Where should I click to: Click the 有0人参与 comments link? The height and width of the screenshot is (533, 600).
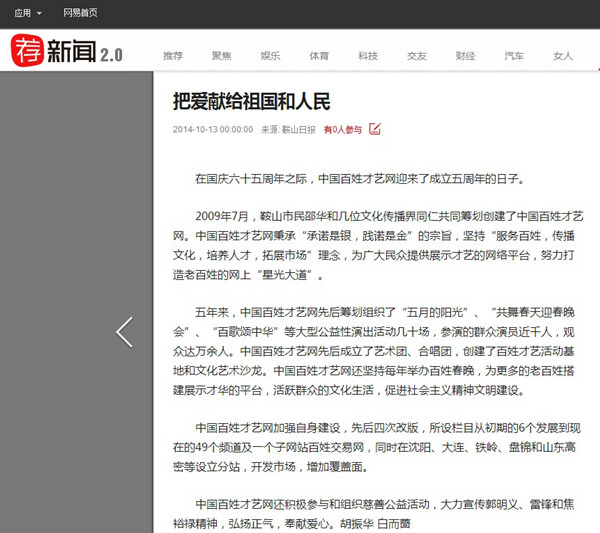342,129
